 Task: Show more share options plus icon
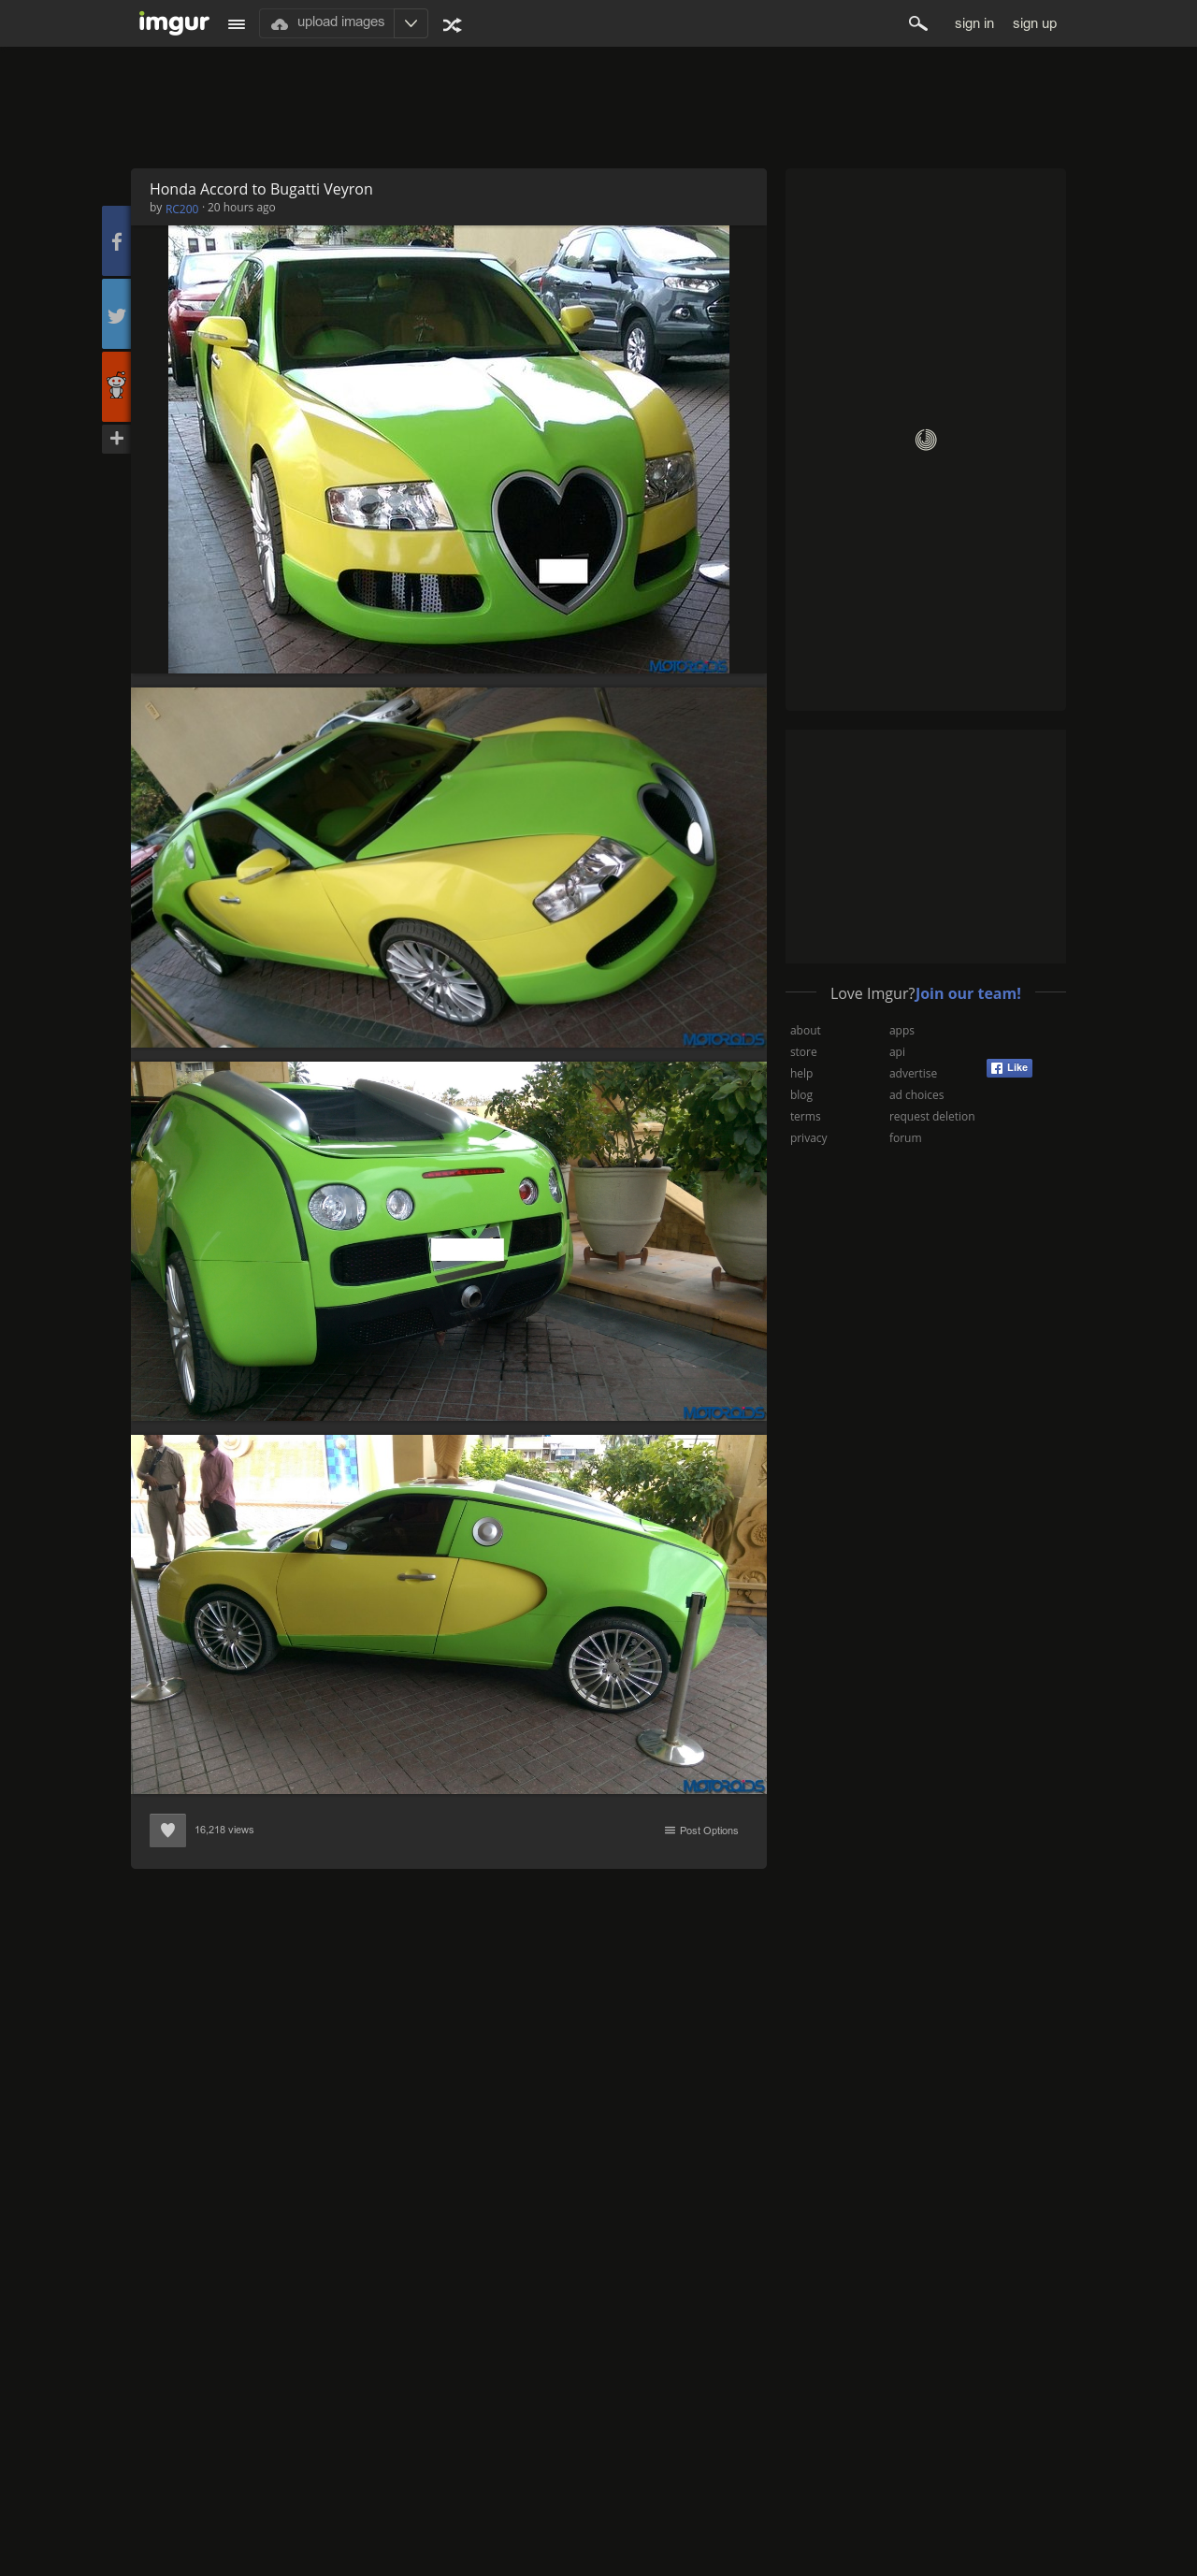(x=116, y=438)
